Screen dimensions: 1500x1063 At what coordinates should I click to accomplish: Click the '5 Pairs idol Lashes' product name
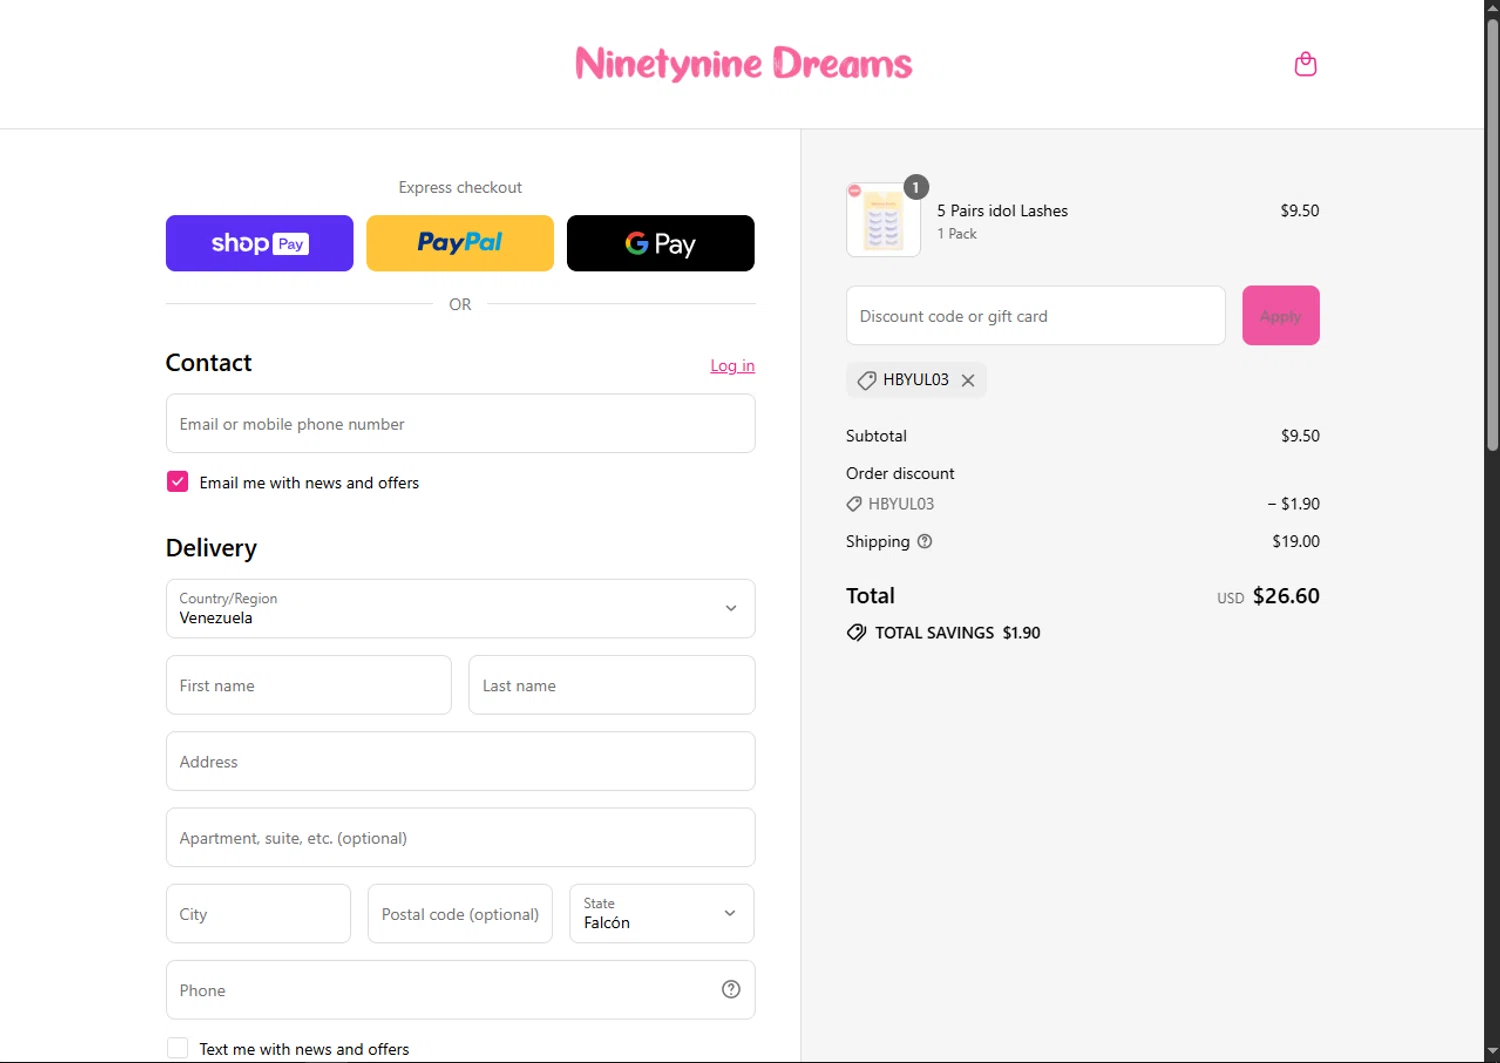[x=1002, y=211]
